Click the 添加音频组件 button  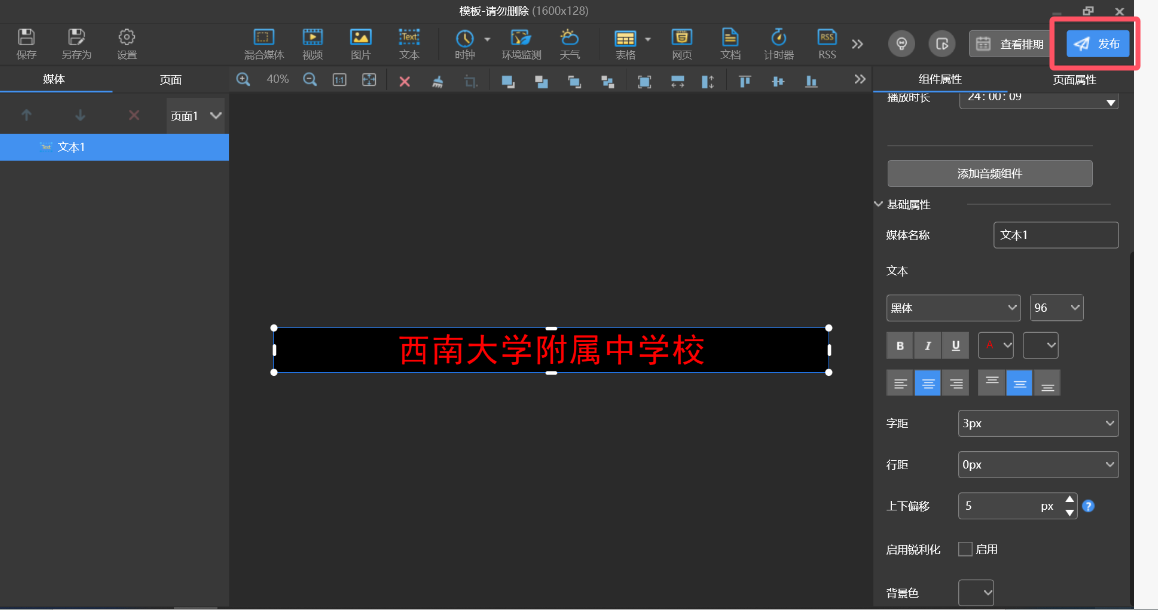tap(989, 173)
